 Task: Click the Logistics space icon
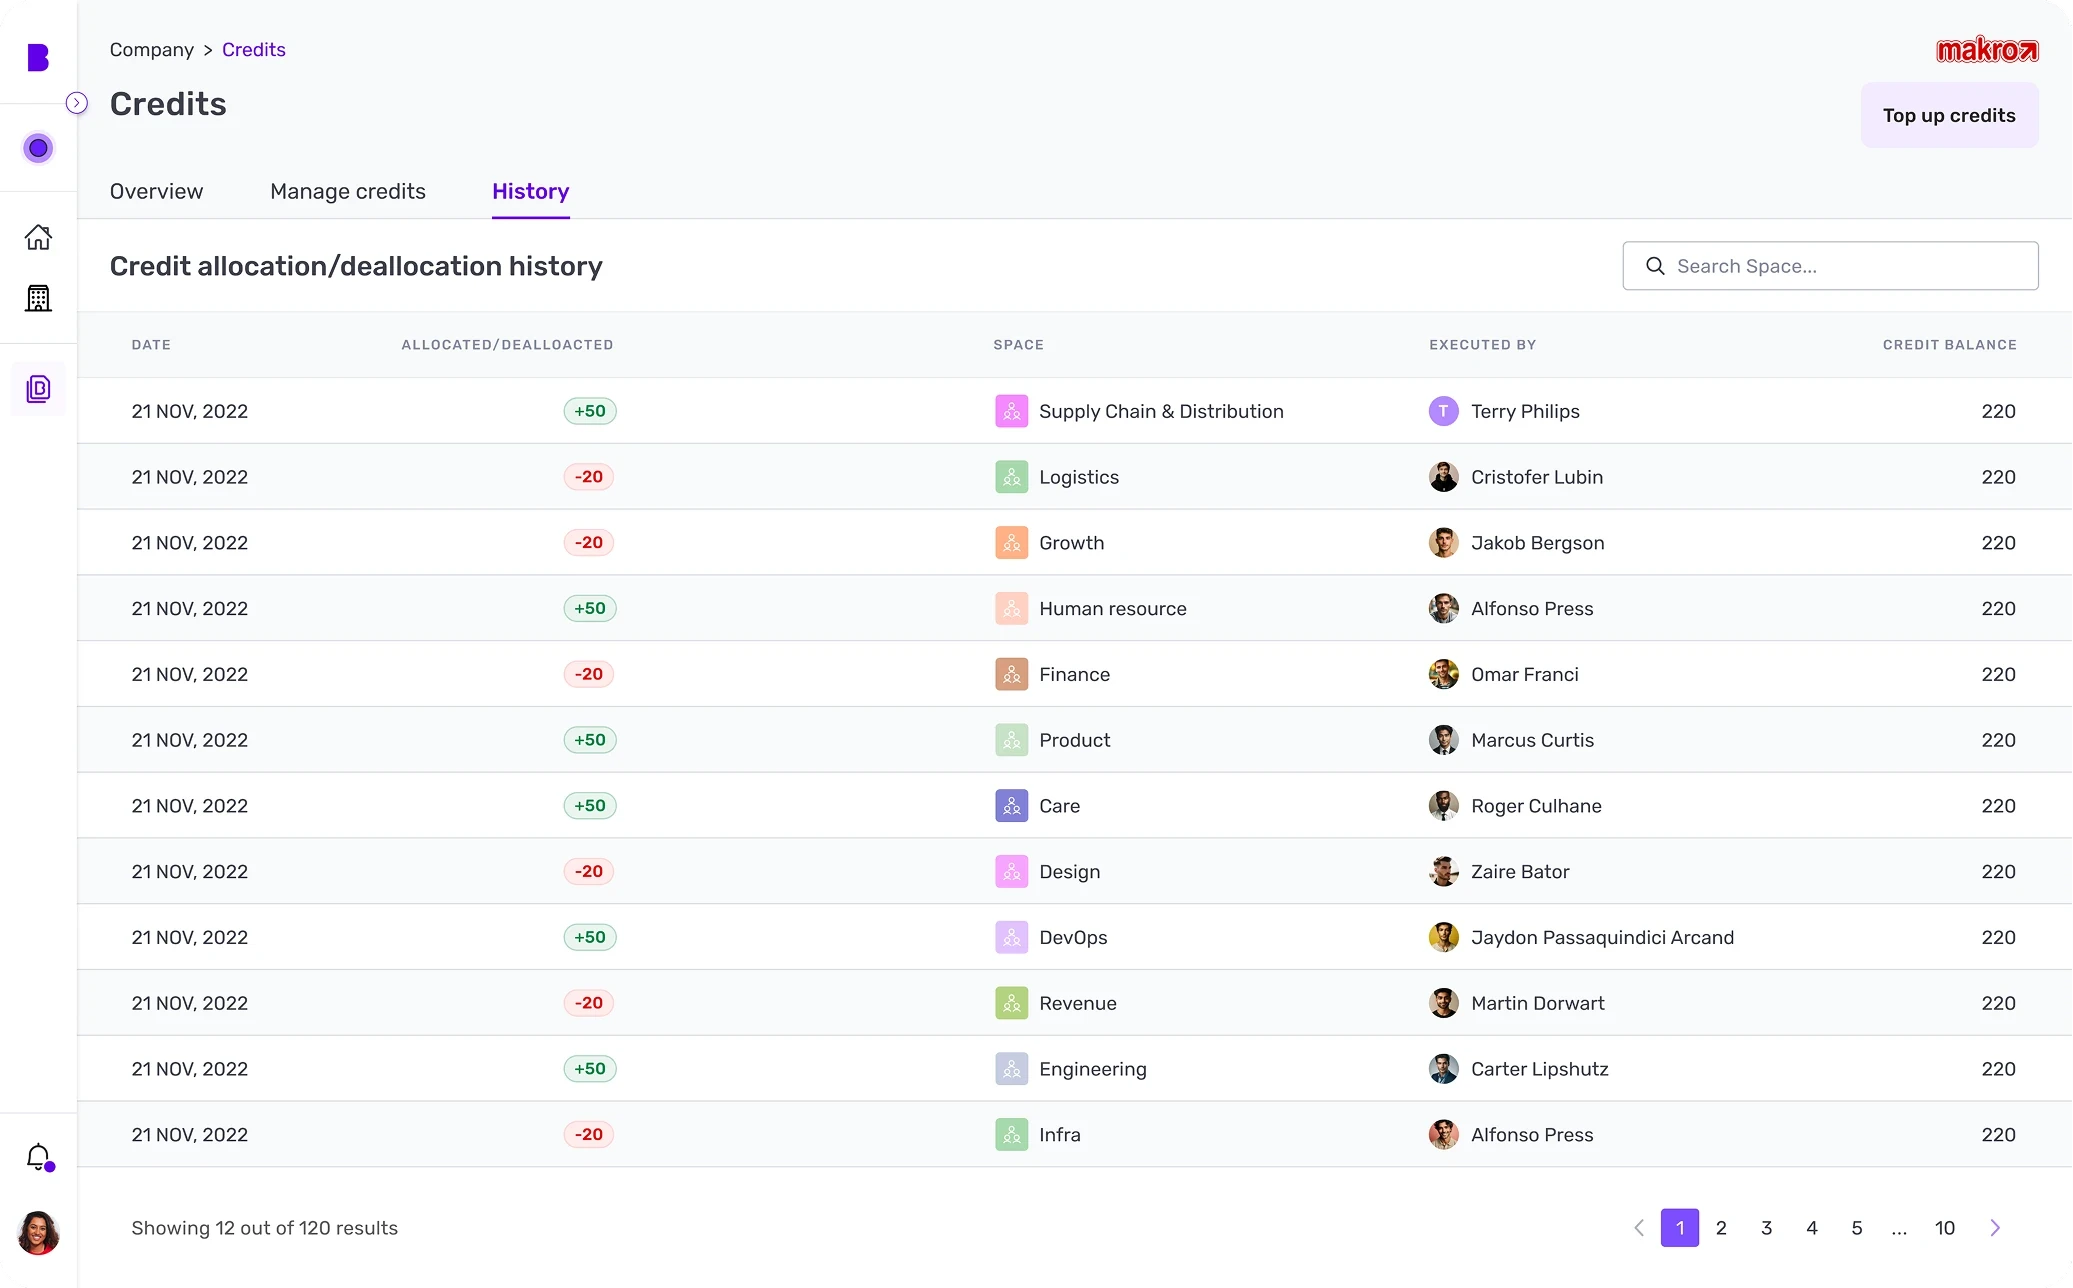1011,477
